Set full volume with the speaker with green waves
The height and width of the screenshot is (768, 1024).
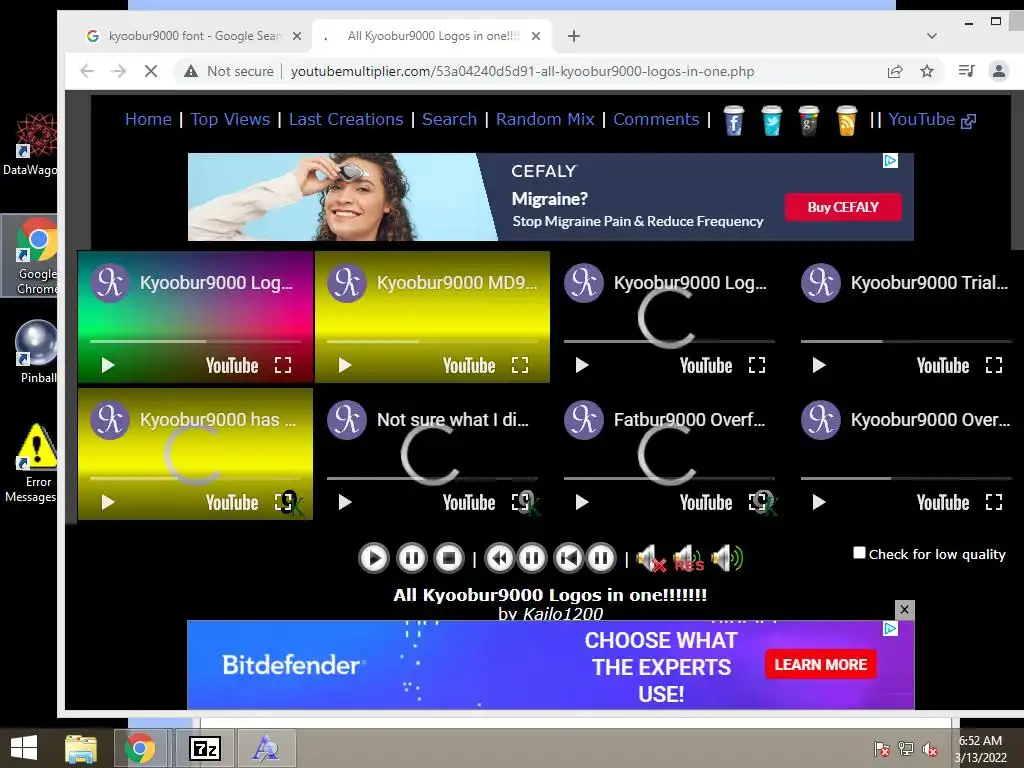point(727,558)
